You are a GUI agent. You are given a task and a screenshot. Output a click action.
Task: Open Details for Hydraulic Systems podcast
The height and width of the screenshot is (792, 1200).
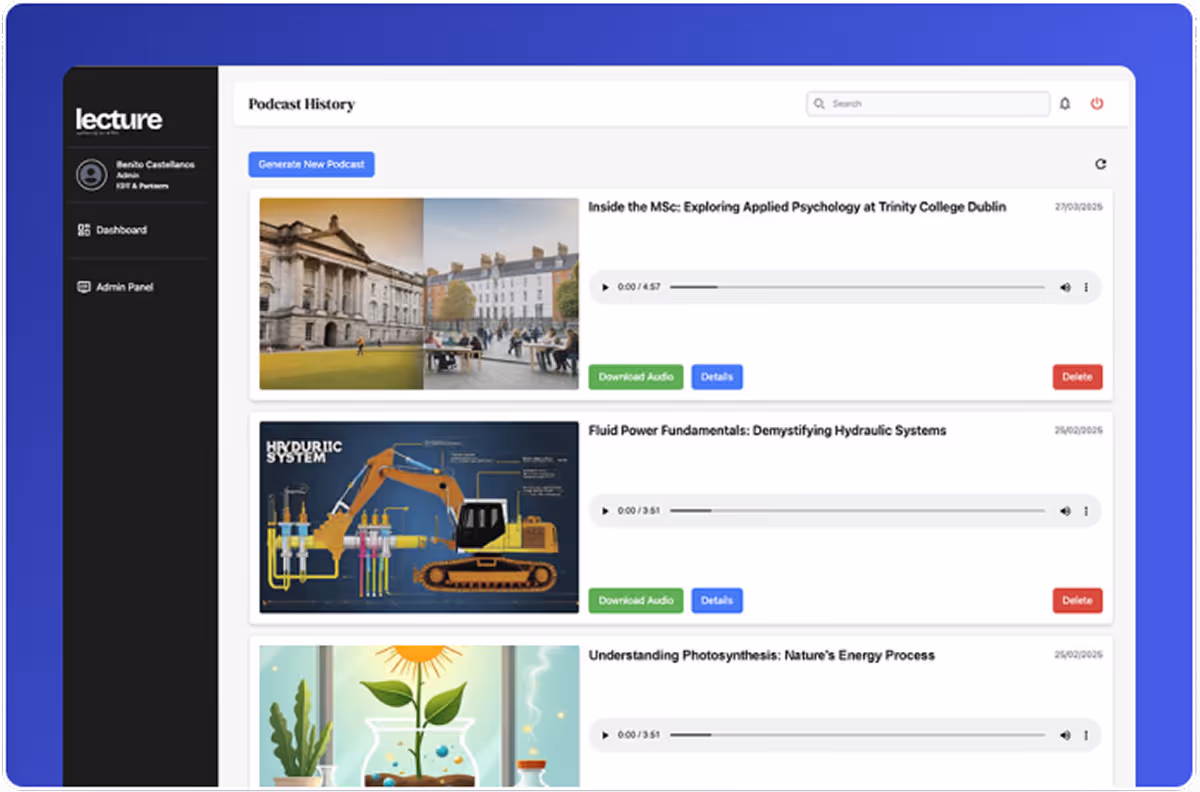point(717,601)
